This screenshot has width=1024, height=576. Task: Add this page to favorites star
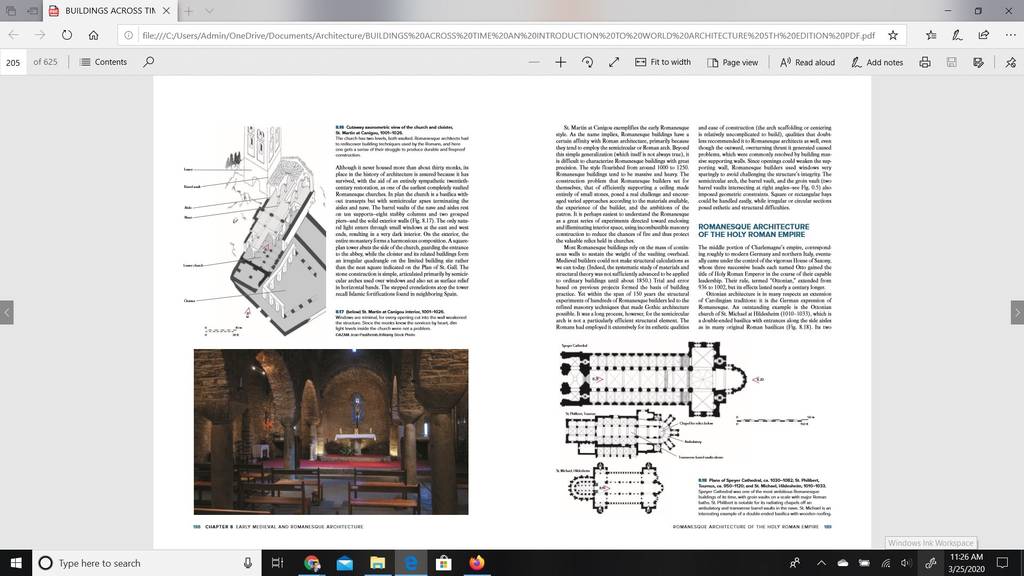click(893, 35)
